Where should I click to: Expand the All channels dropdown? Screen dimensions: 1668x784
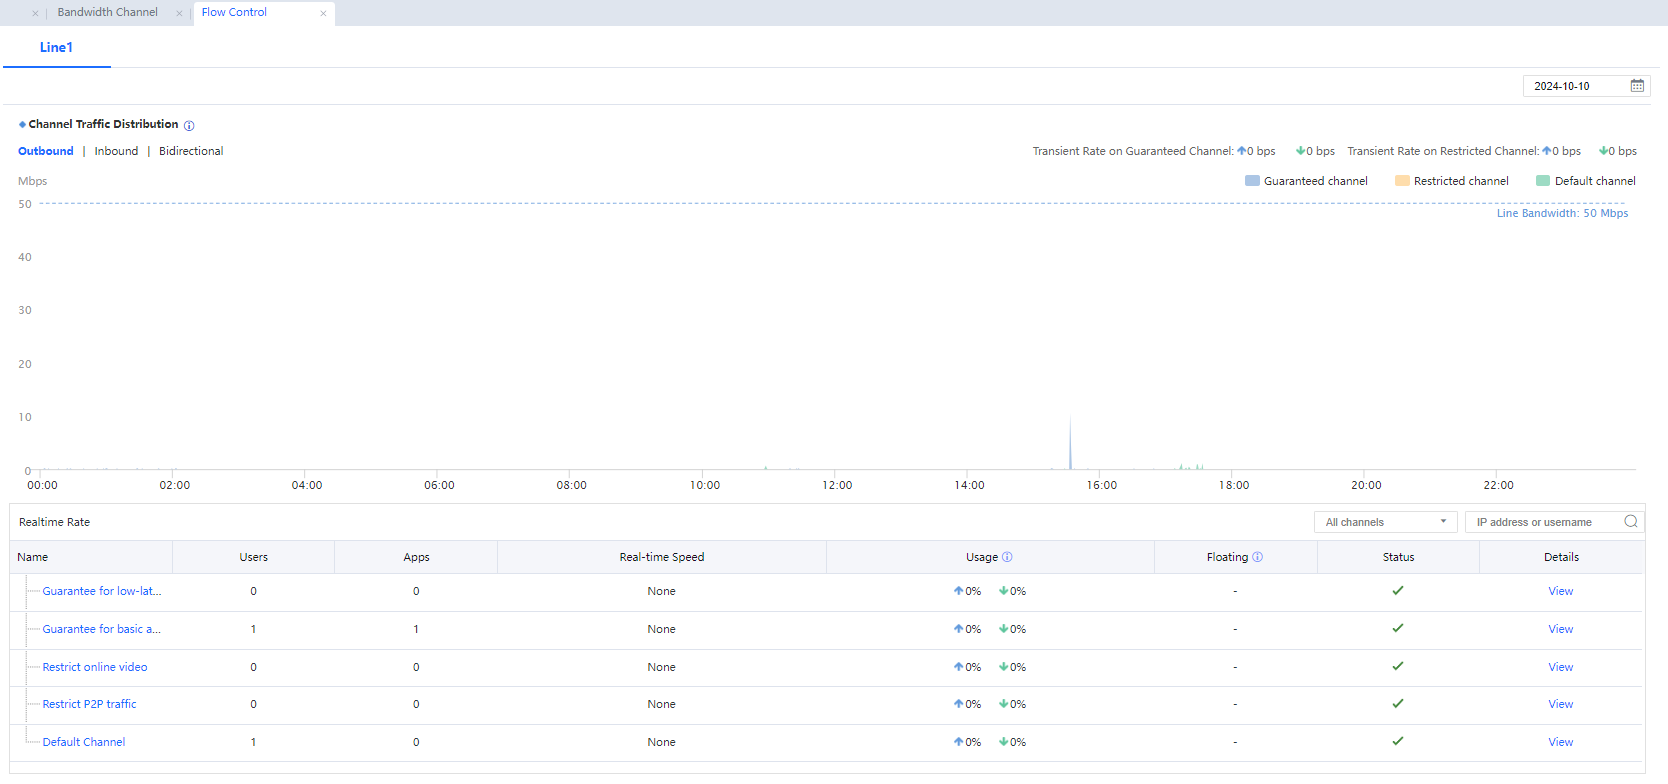tap(1386, 522)
